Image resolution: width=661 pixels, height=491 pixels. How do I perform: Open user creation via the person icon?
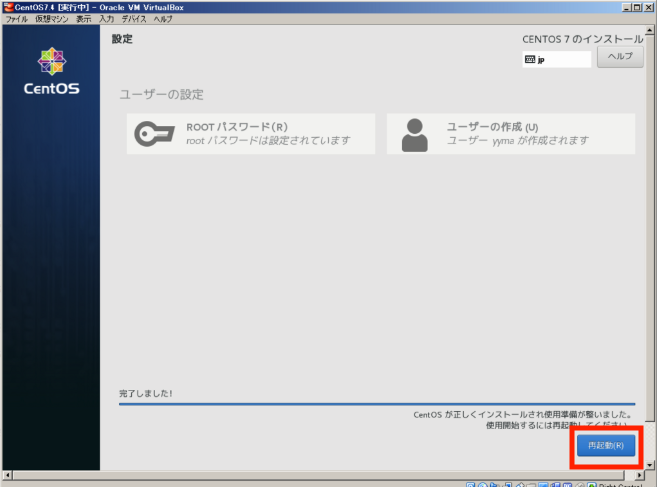click(416, 135)
